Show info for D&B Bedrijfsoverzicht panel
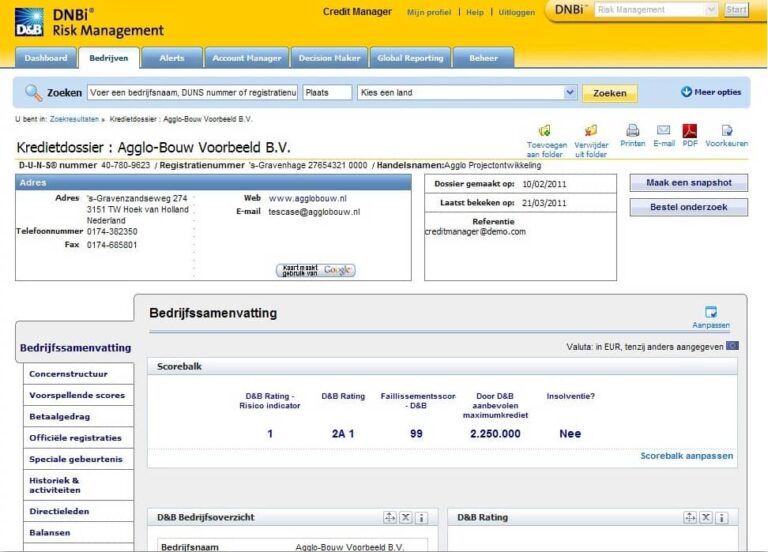This screenshot has height=552, width=768. pos(422,517)
